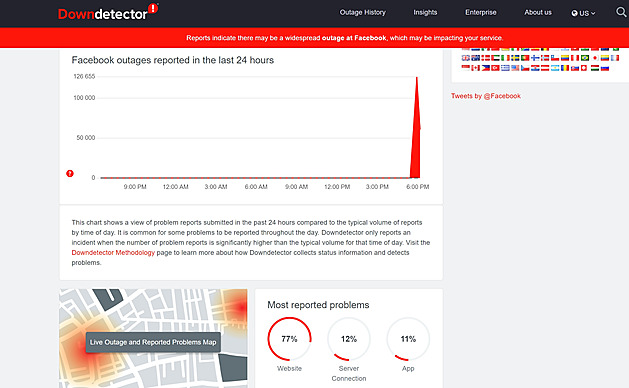
Task: Select the Chile flag
Action: pos(555,58)
